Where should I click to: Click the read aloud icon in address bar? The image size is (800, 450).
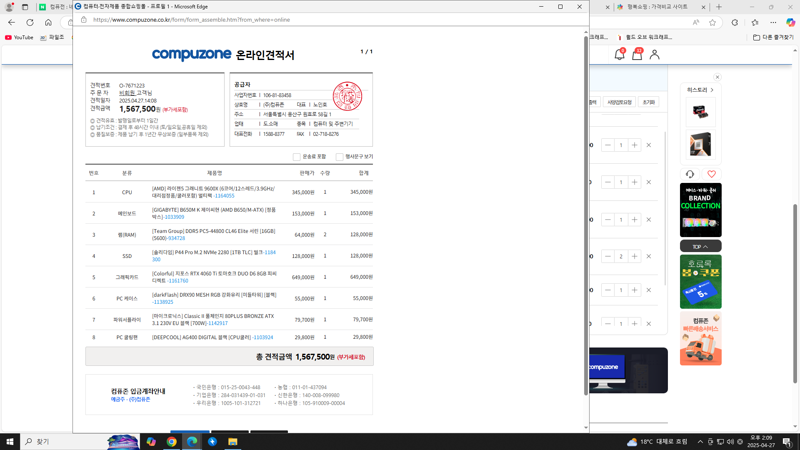[x=696, y=22]
